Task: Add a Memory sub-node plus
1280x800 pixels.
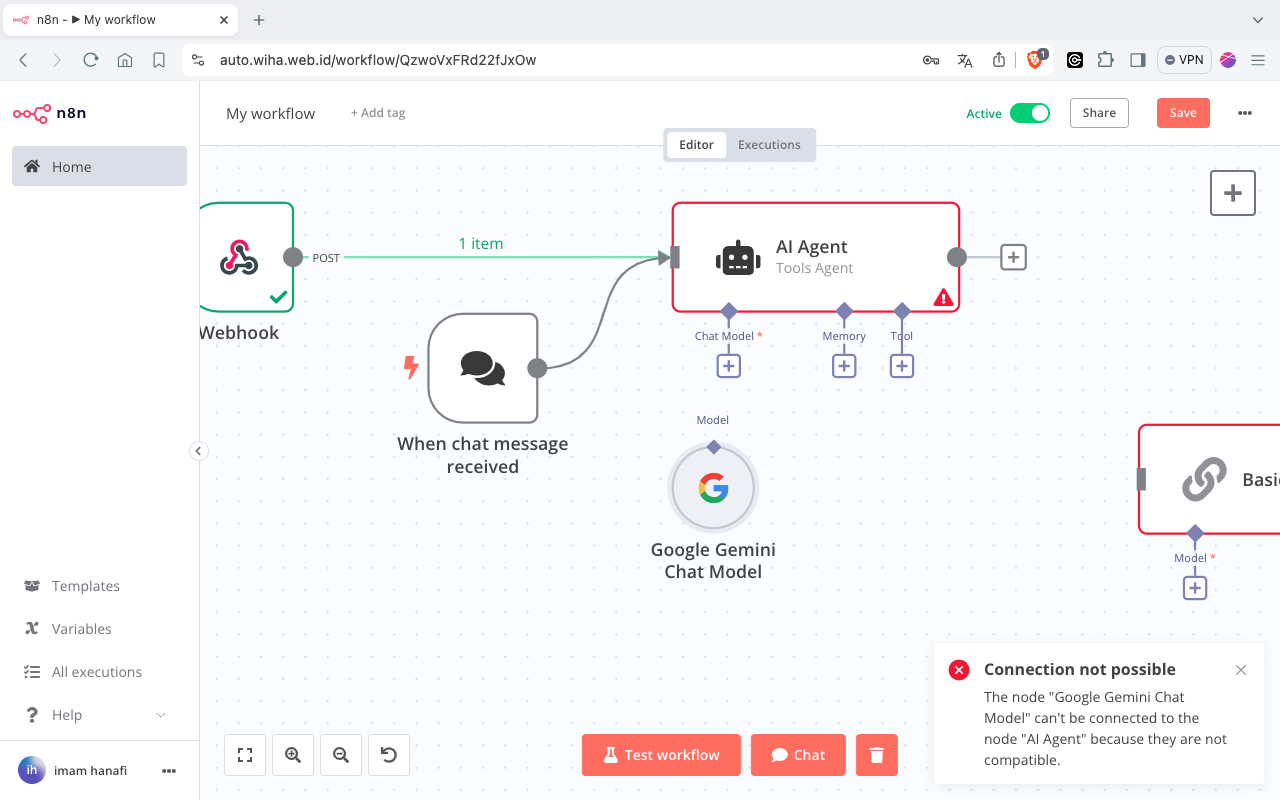Action: coord(844,366)
